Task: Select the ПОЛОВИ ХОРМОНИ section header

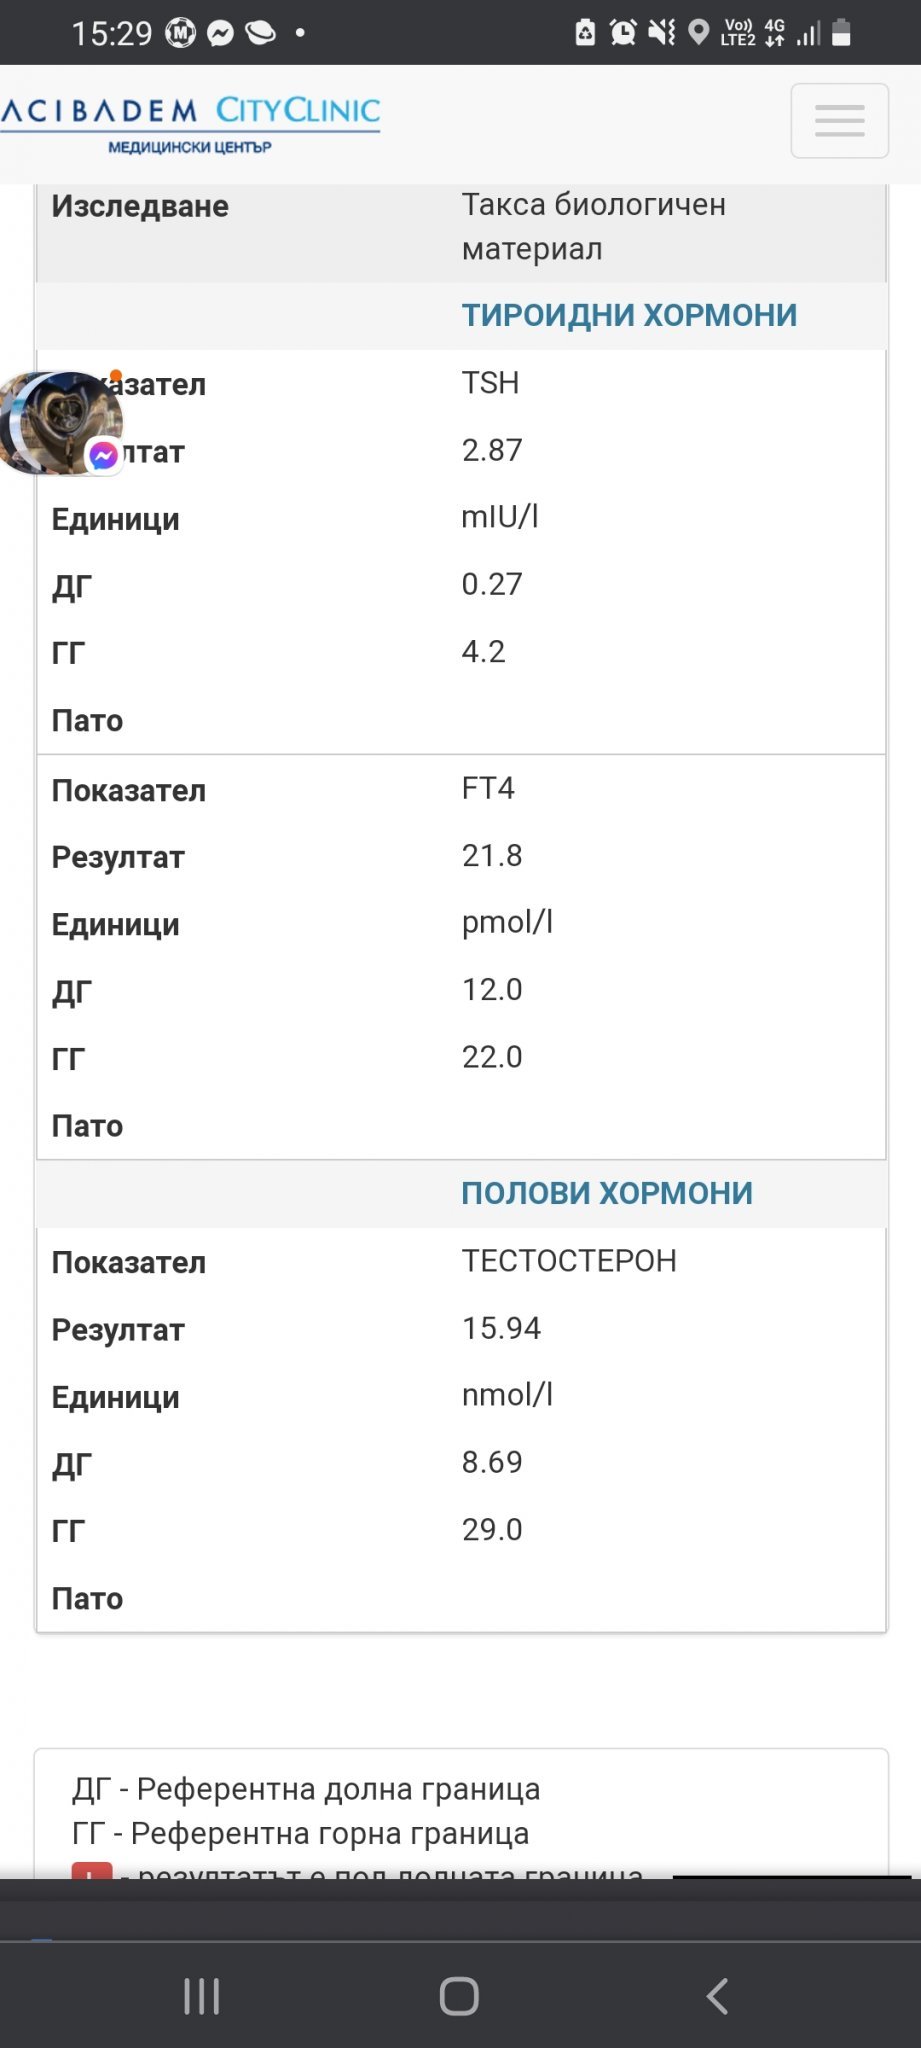Action: 606,1193
